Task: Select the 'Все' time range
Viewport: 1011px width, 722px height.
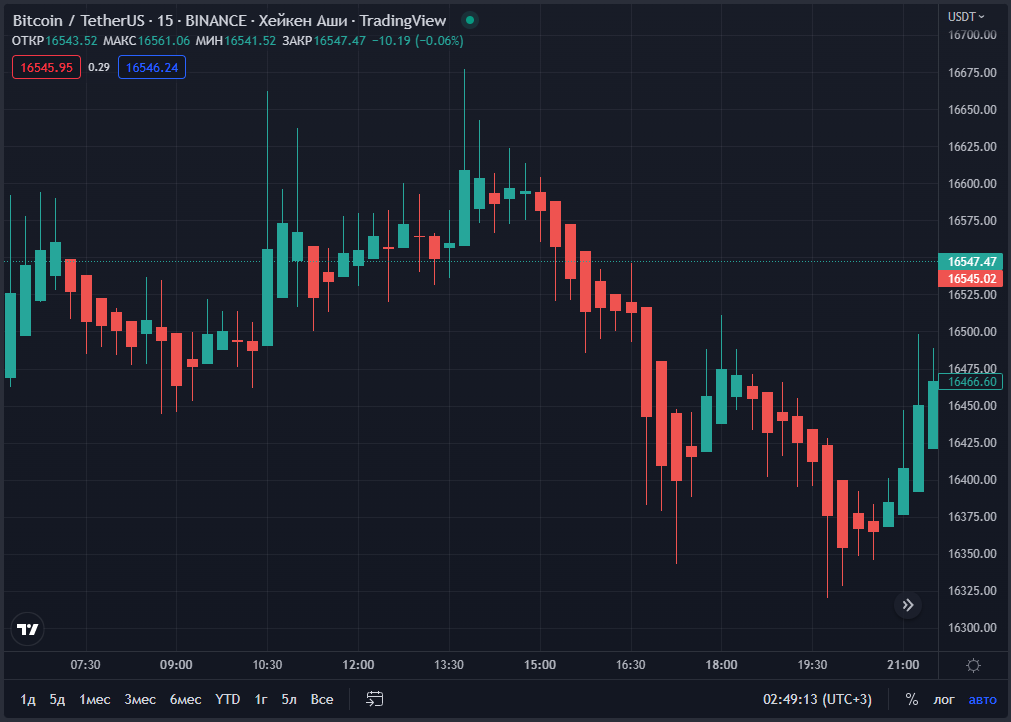Action: [x=322, y=699]
